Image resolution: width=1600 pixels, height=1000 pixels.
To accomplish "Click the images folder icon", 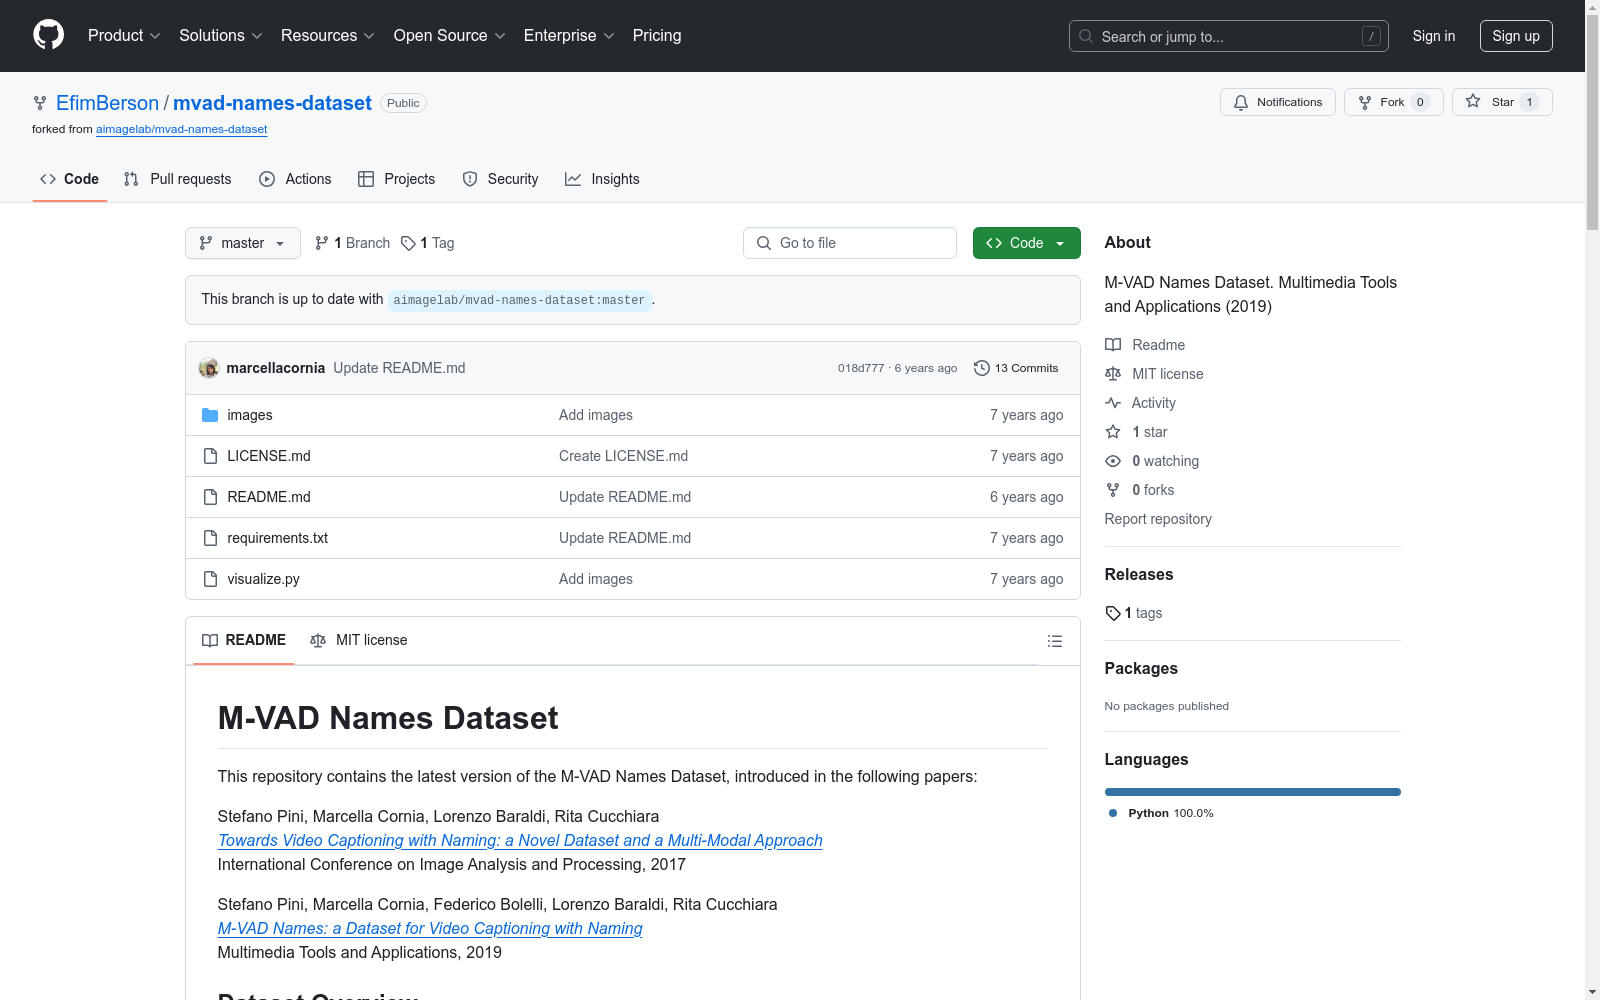I will click(210, 415).
